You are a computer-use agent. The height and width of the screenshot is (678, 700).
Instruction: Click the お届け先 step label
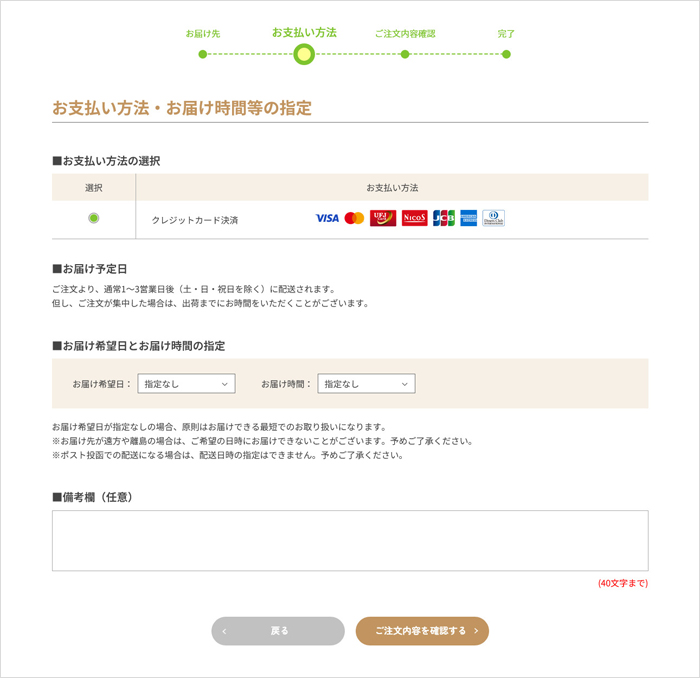click(203, 34)
